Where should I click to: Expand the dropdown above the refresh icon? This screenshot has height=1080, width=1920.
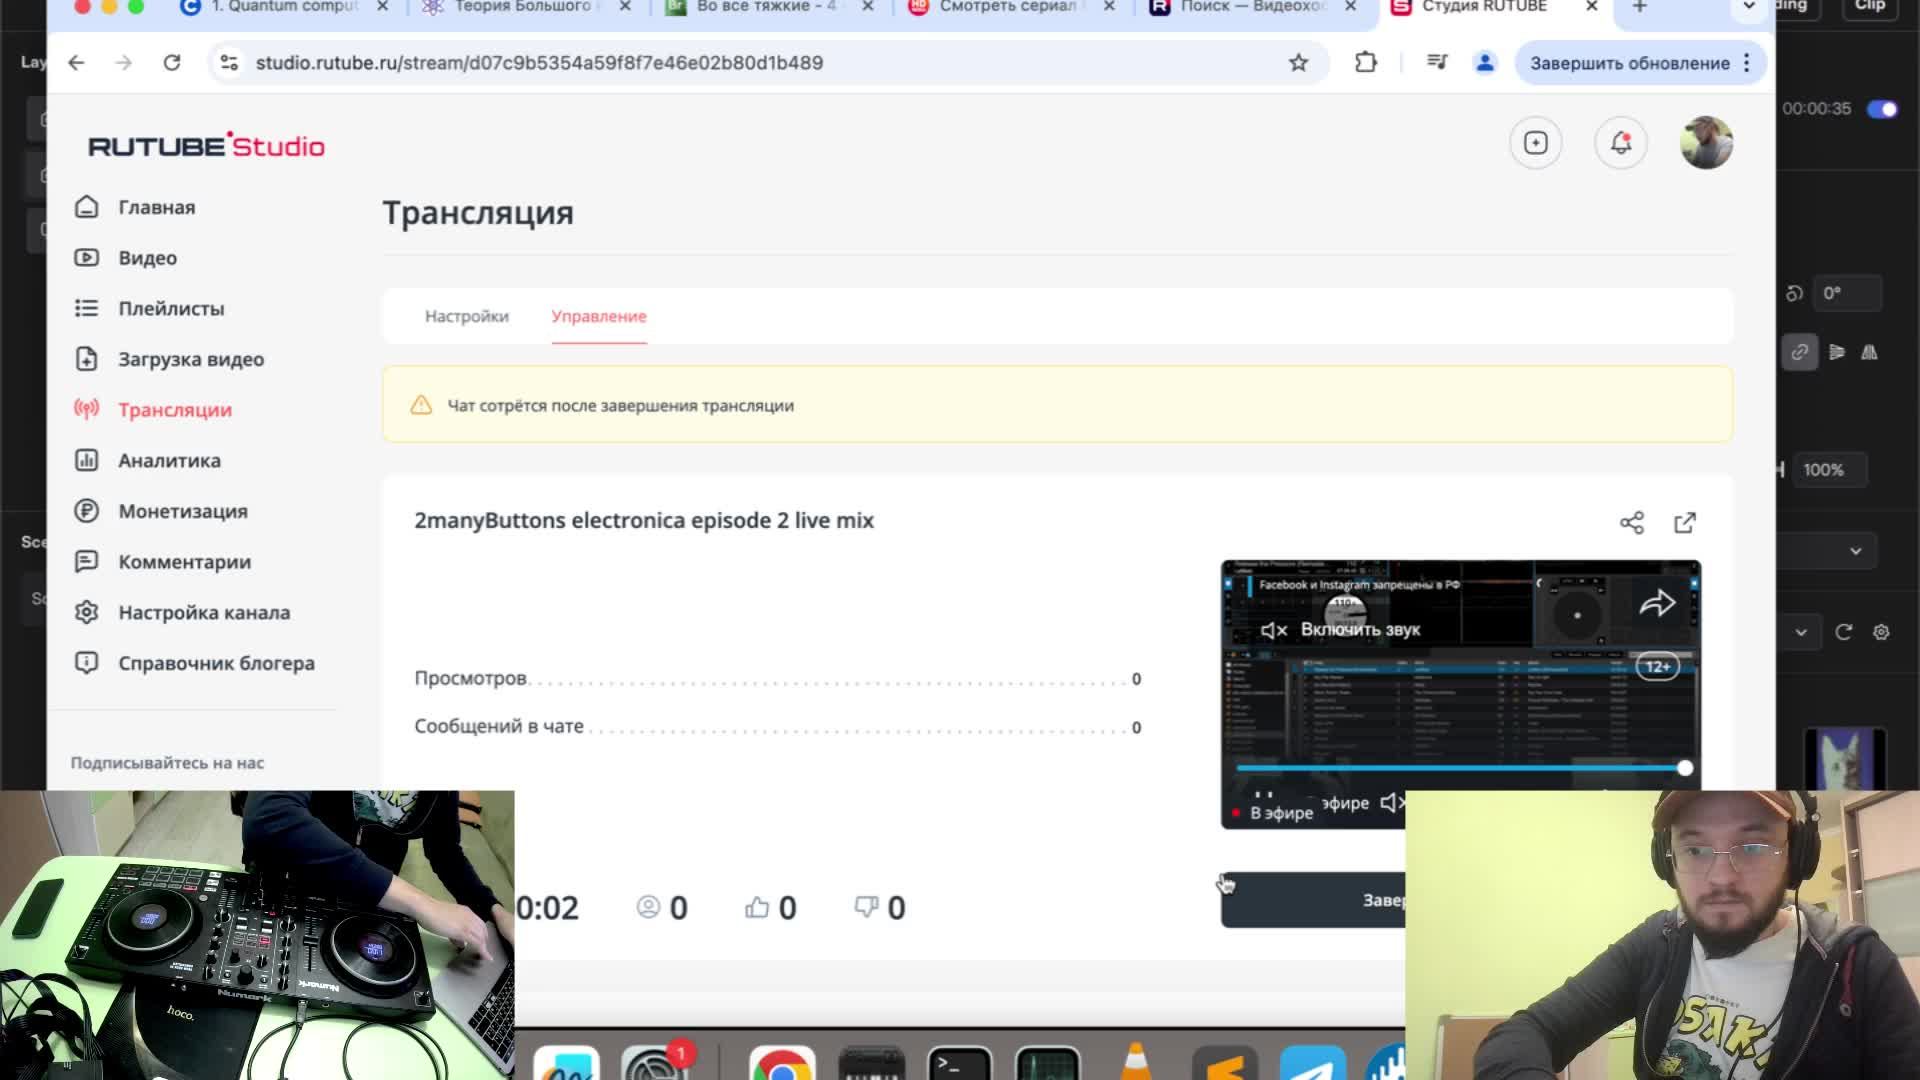tap(1855, 551)
